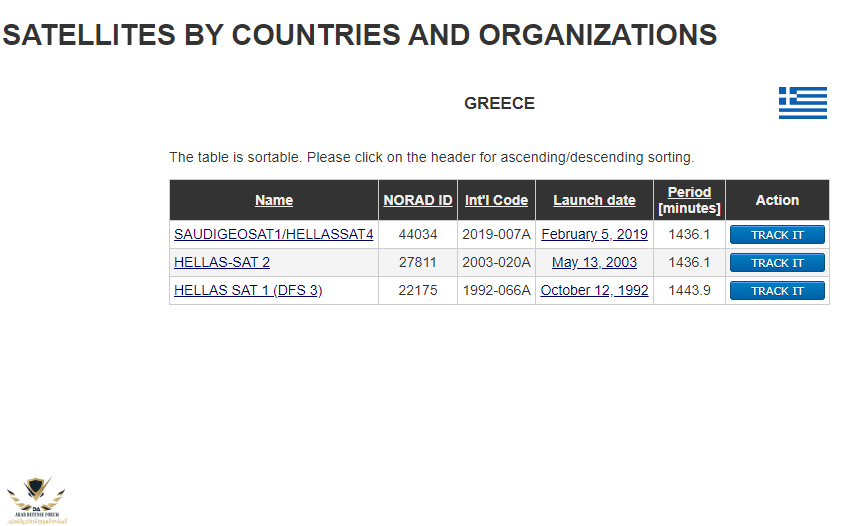Open February 5, 2019 launch date link
The height and width of the screenshot is (526, 856).
[x=594, y=234]
